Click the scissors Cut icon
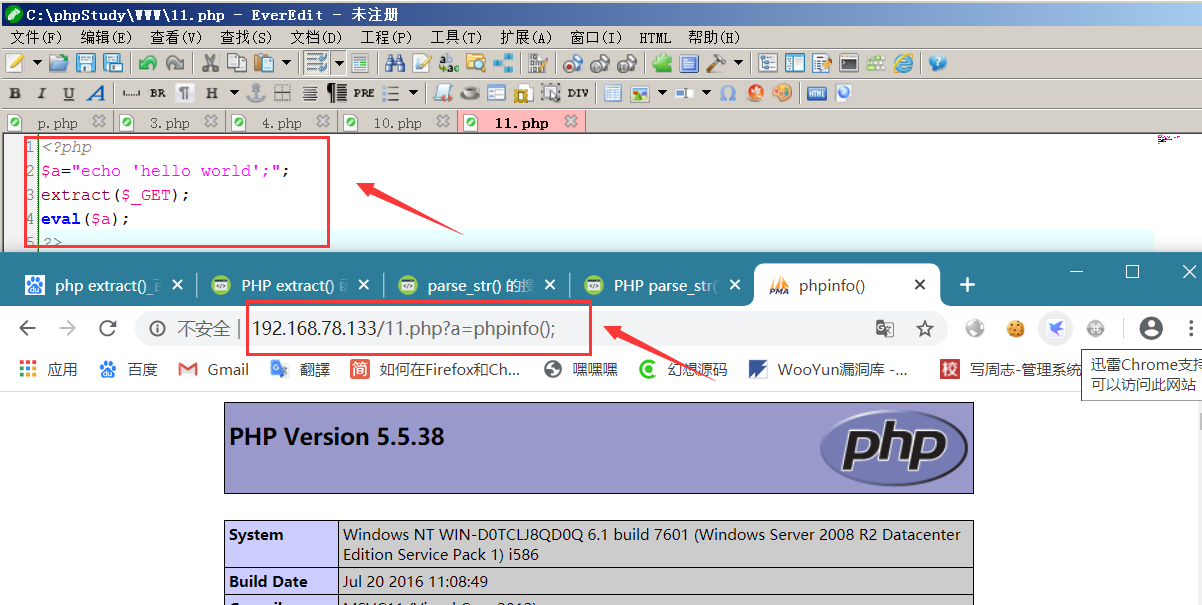The height and width of the screenshot is (605, 1202). (210, 63)
